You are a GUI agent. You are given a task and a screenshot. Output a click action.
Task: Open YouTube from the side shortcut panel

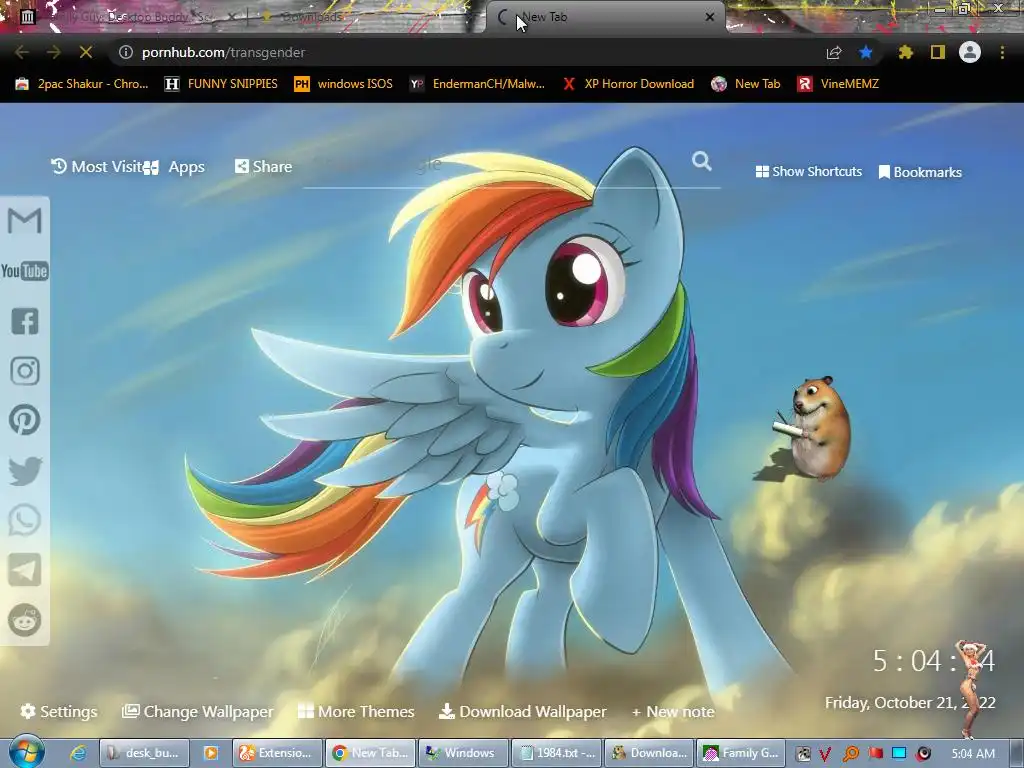coord(25,271)
